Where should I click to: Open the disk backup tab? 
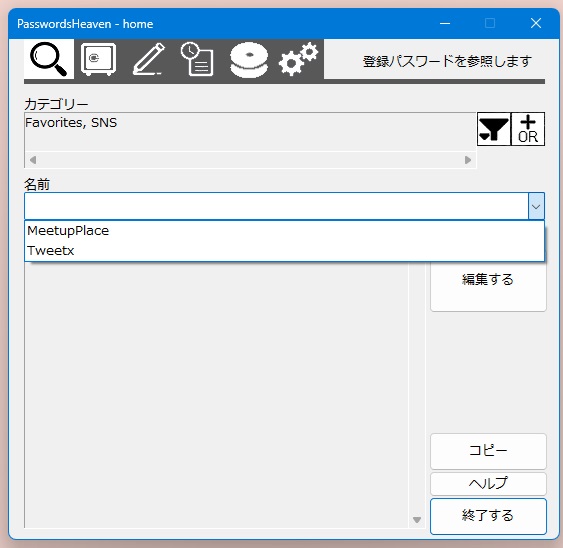(249, 59)
